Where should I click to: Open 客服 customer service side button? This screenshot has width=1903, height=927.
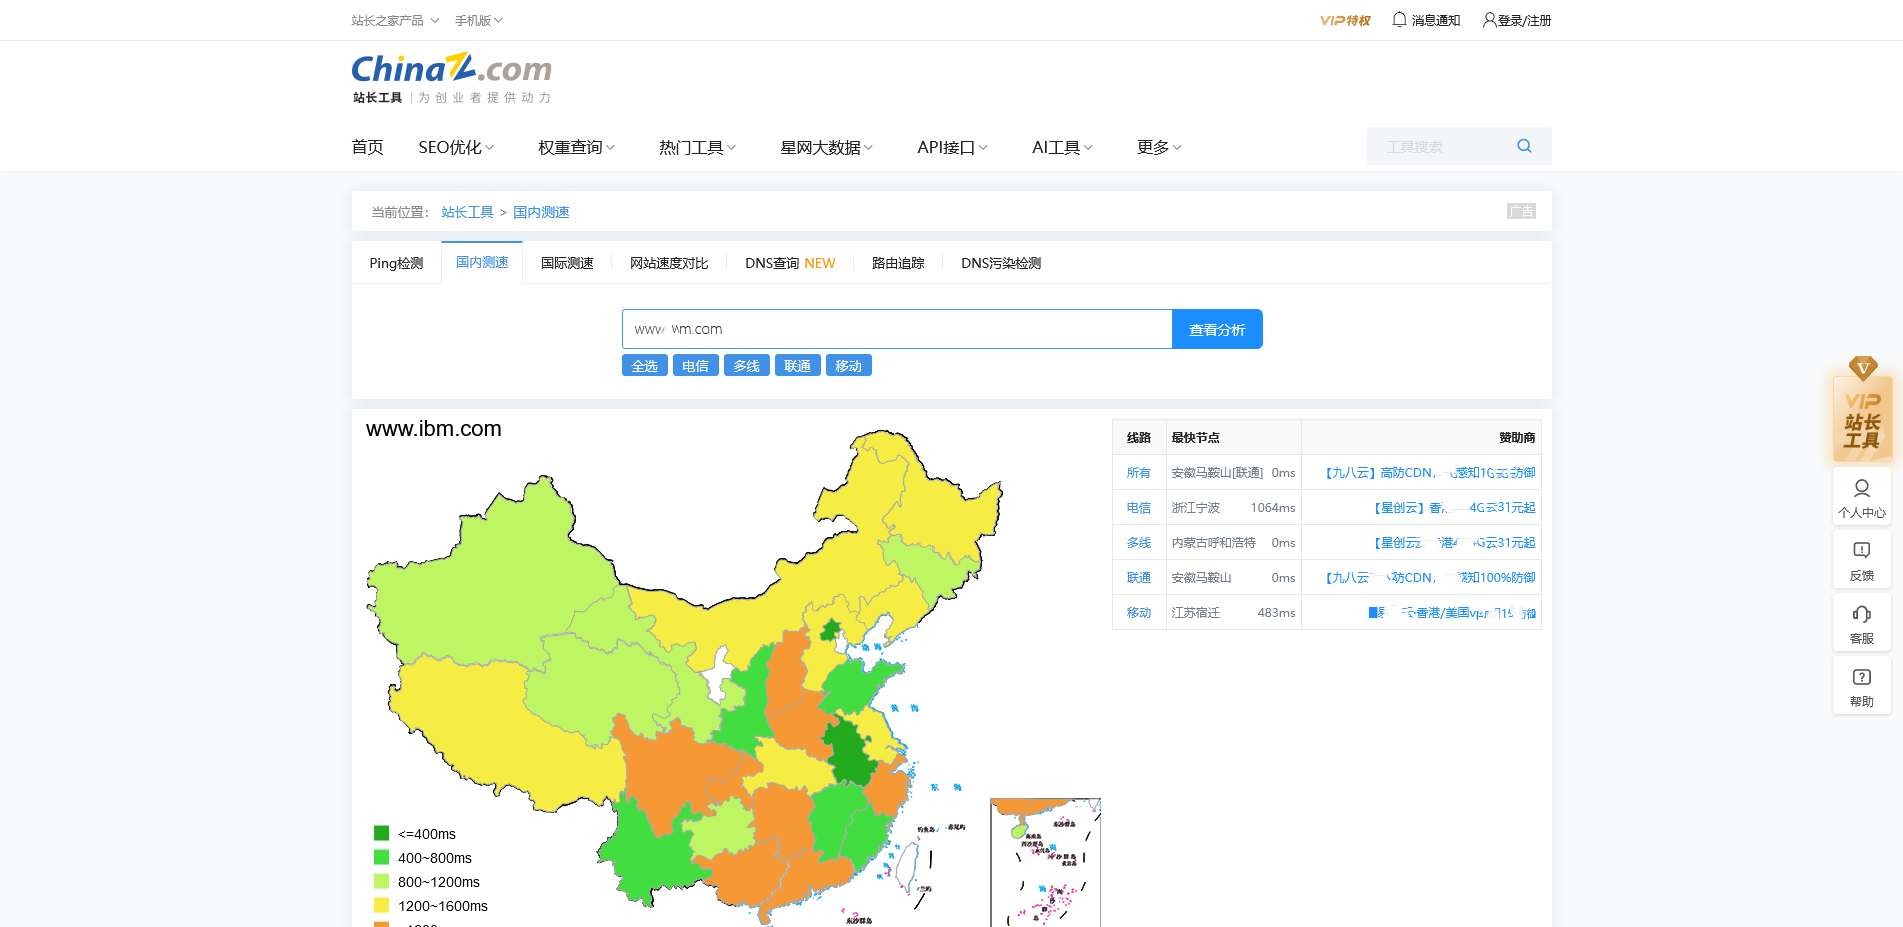[x=1862, y=623]
